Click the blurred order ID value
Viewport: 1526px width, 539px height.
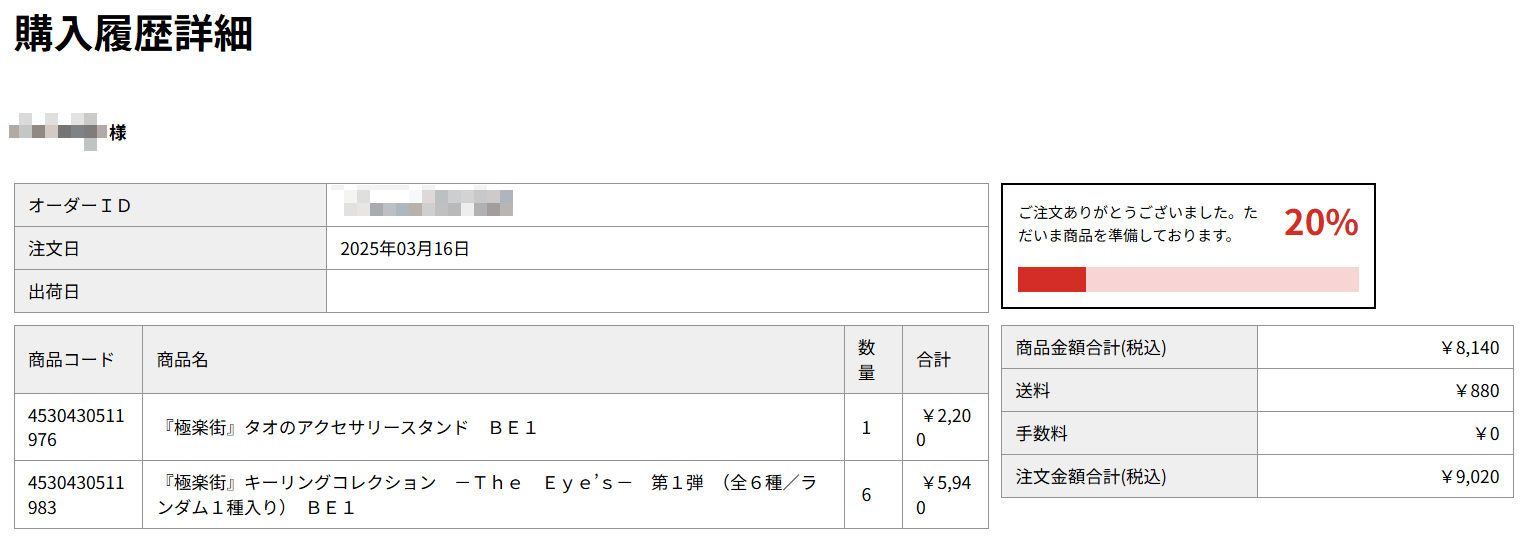point(427,203)
